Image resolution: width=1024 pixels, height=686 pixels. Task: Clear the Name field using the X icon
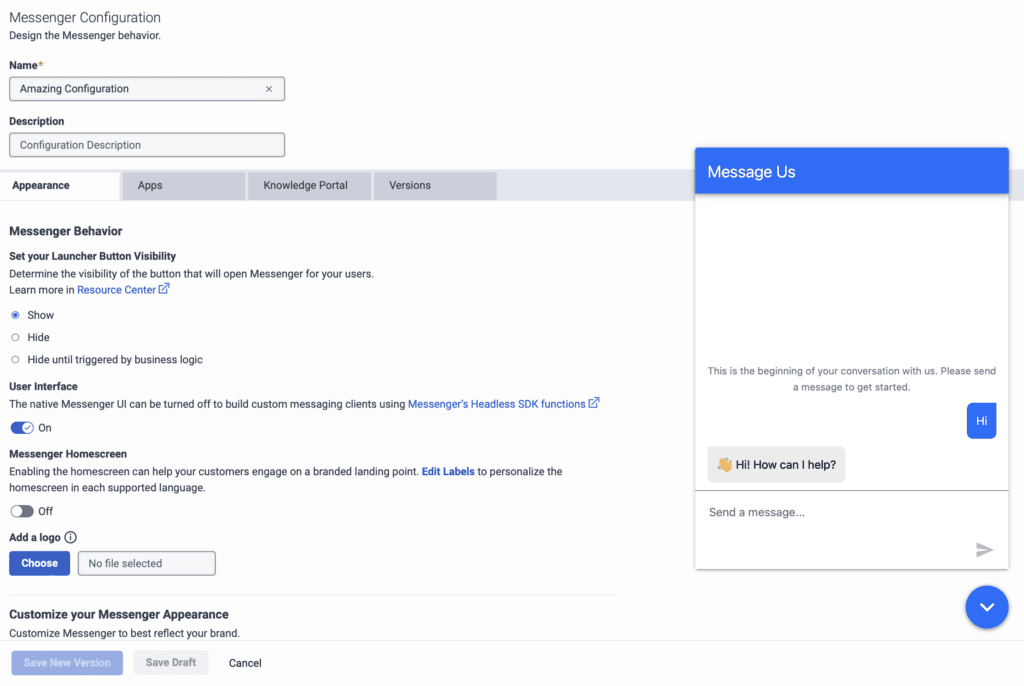[x=268, y=88]
